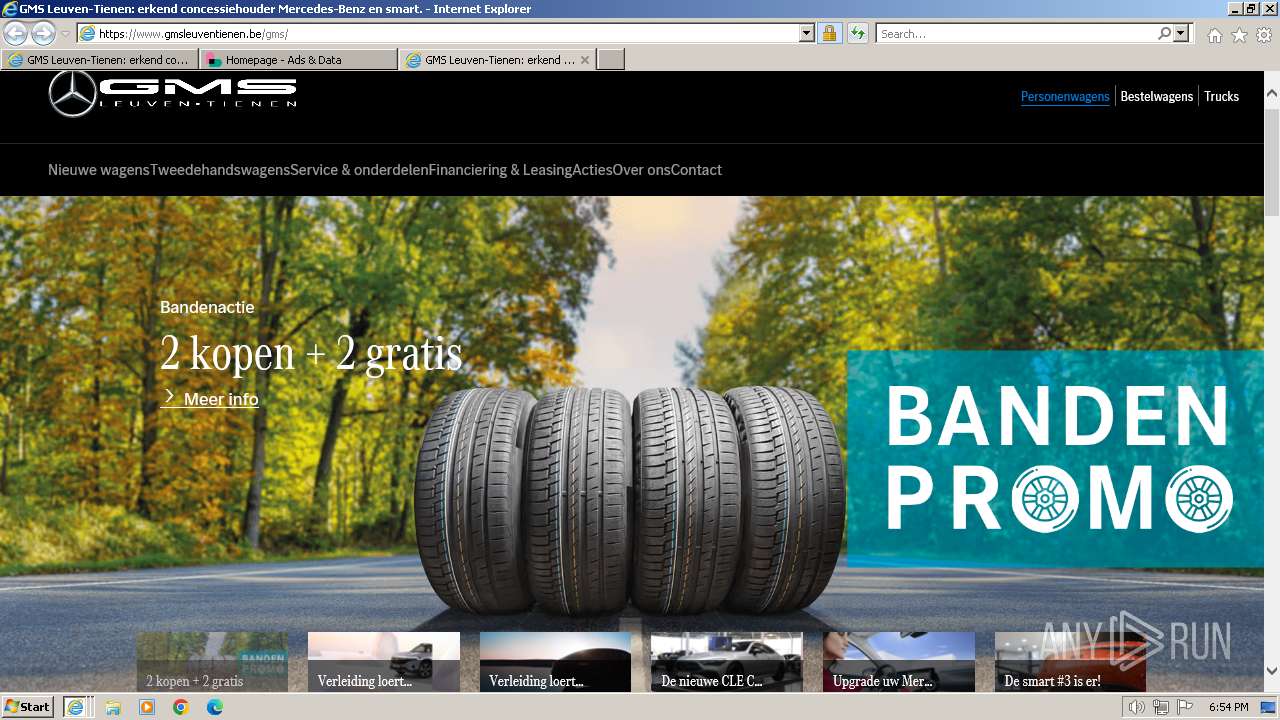Click the page scrollbar up arrow

[x=1272, y=94]
